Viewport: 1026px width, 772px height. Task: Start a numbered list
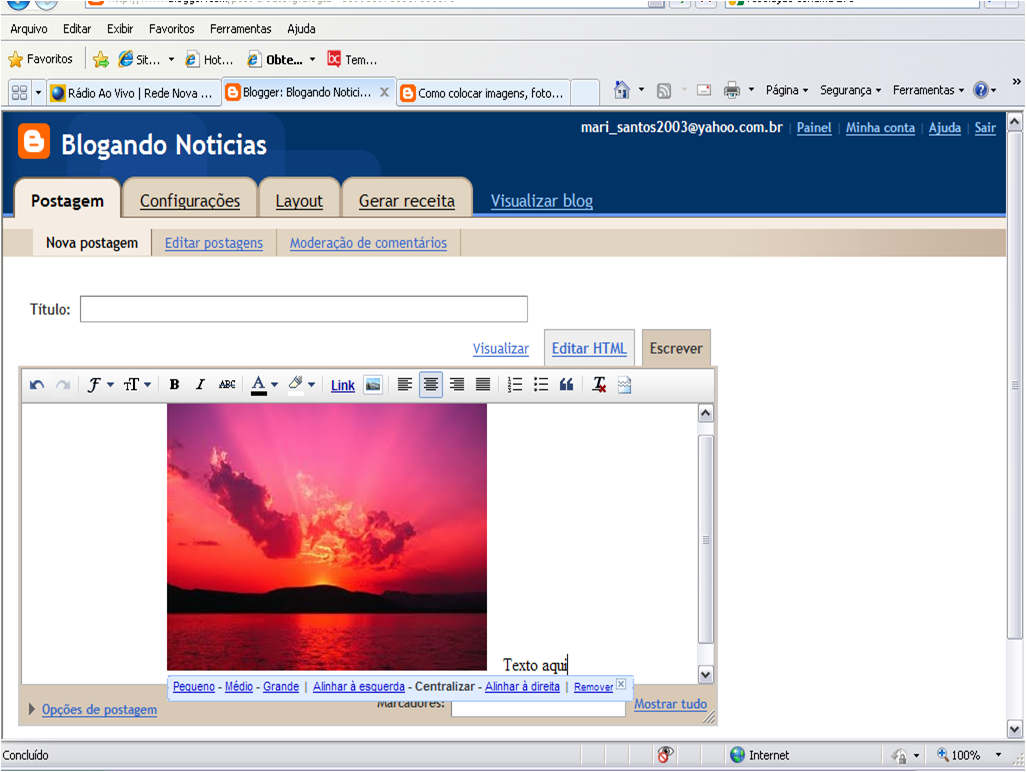tap(513, 384)
